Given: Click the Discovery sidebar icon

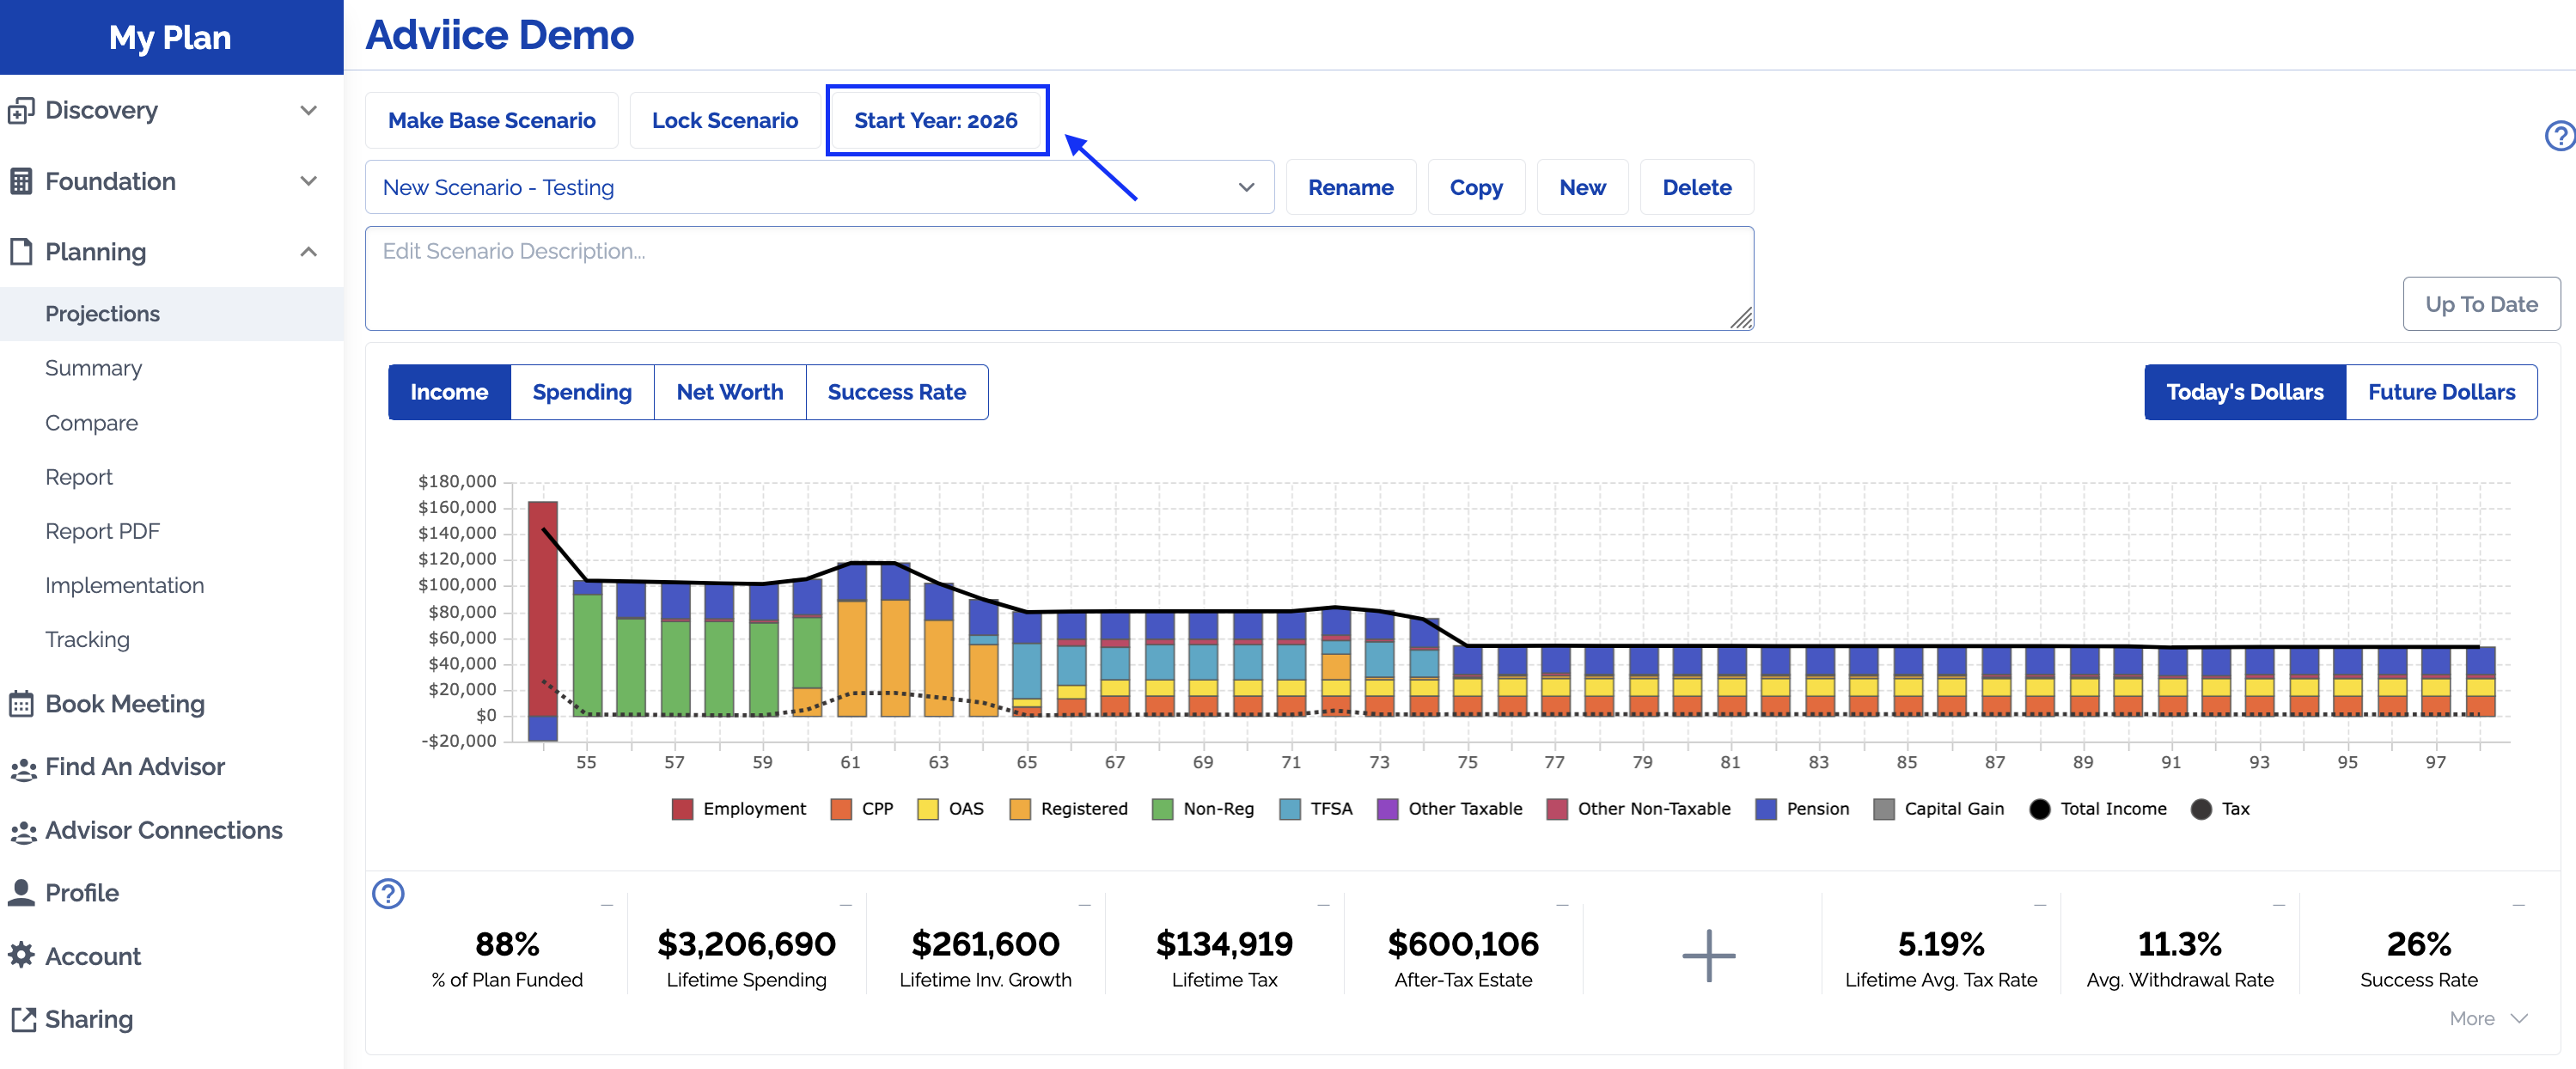Looking at the screenshot, I should point(21,110).
